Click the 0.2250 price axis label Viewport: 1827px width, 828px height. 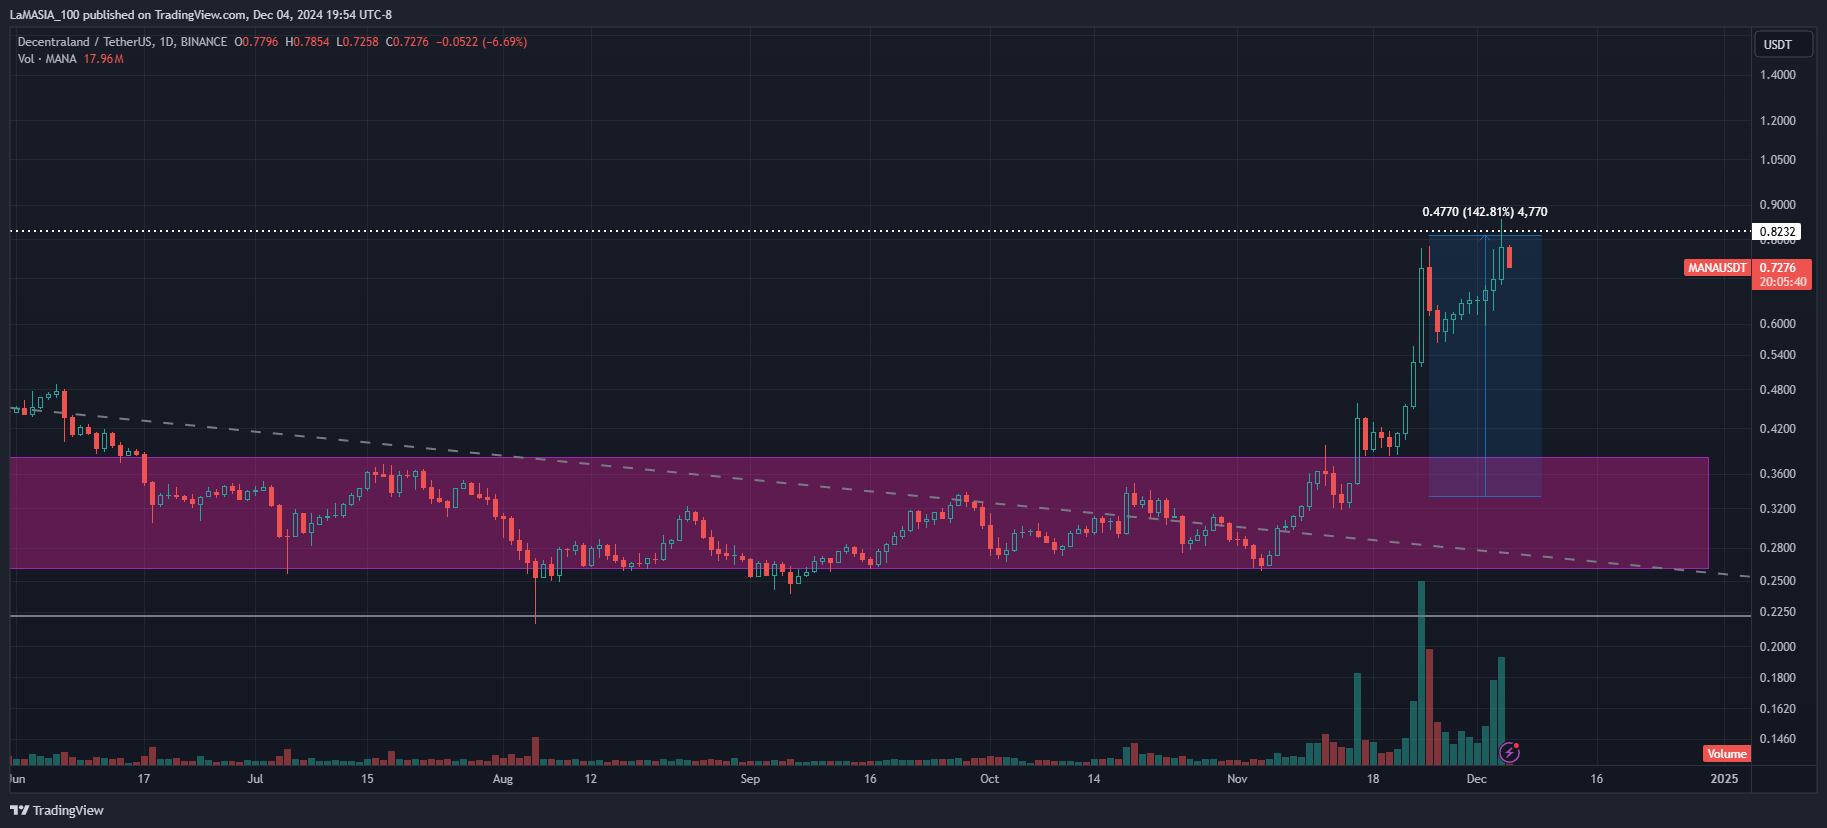(1777, 612)
